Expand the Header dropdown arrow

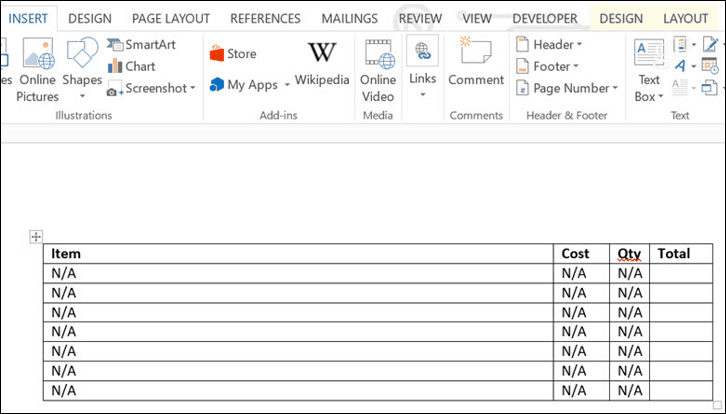[x=579, y=44]
